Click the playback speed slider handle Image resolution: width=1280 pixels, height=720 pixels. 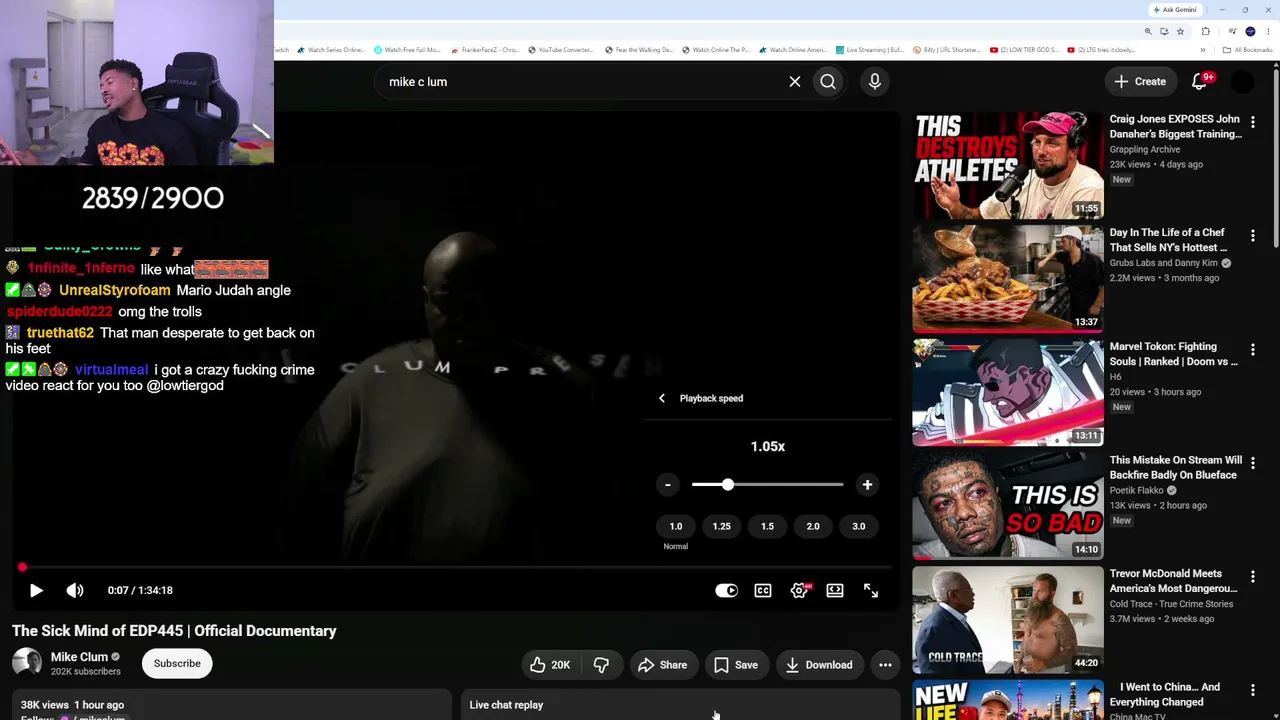pos(727,485)
